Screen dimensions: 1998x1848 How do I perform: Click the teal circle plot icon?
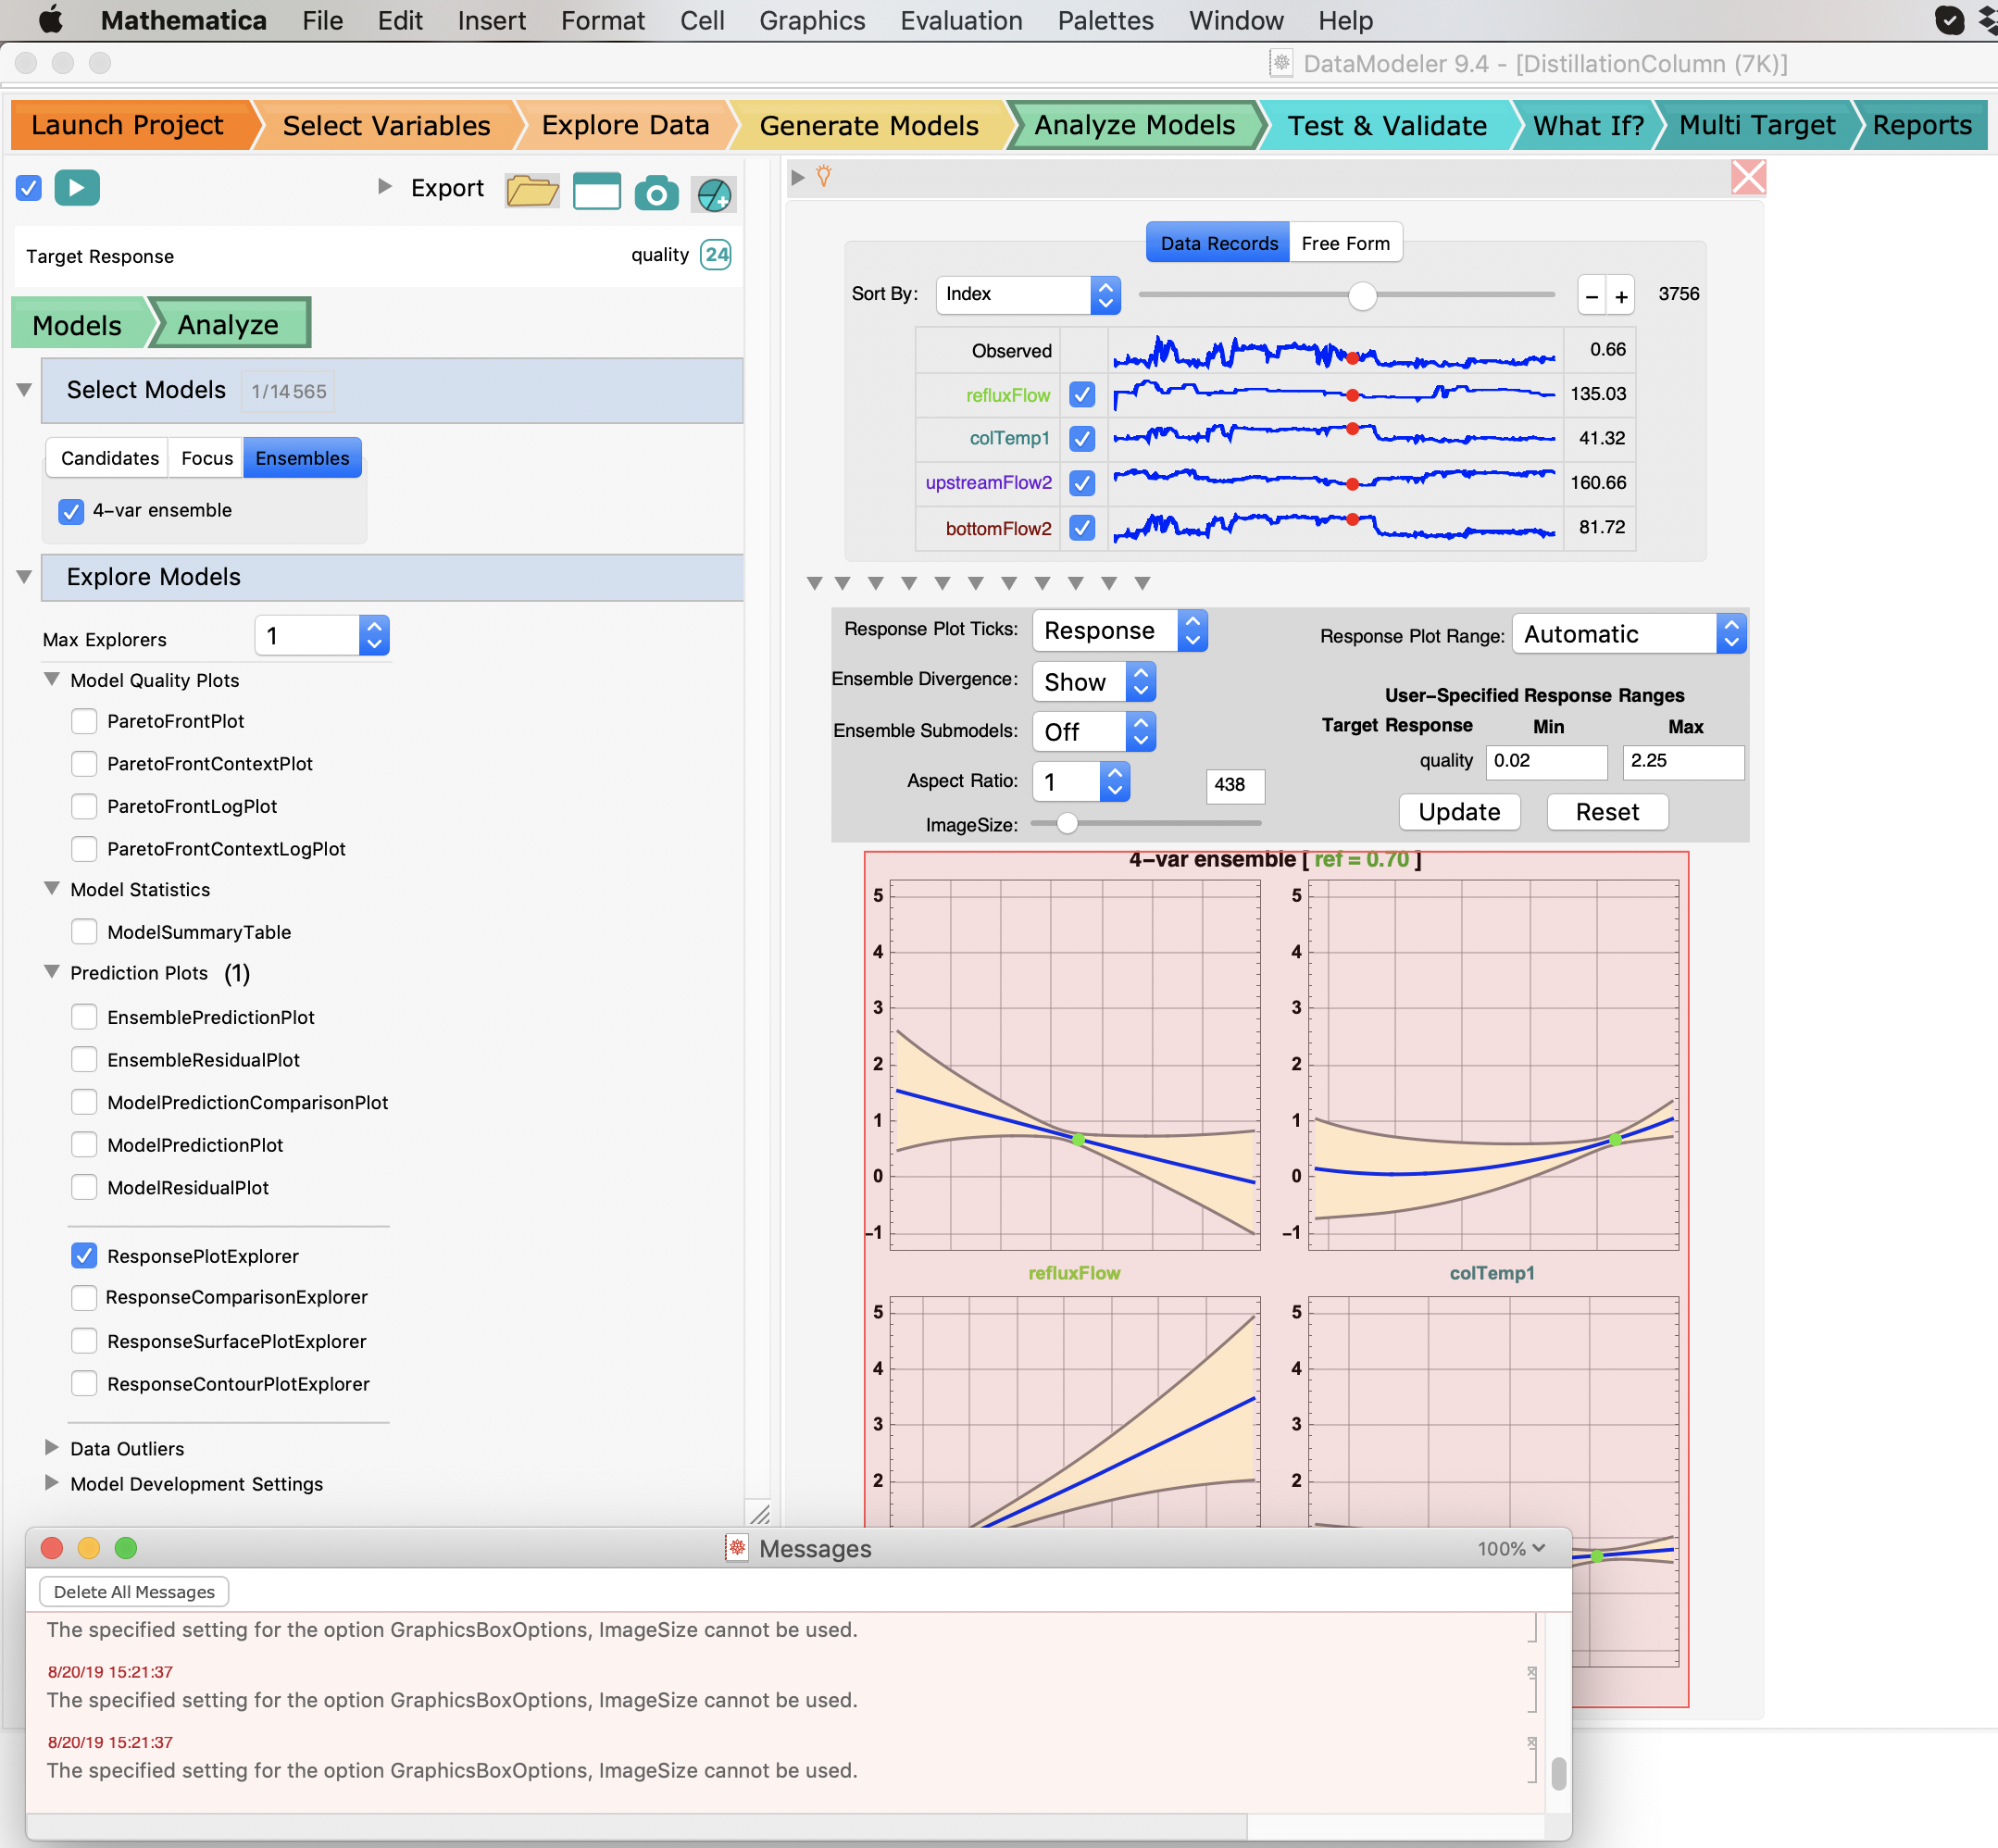pyautogui.click(x=714, y=194)
